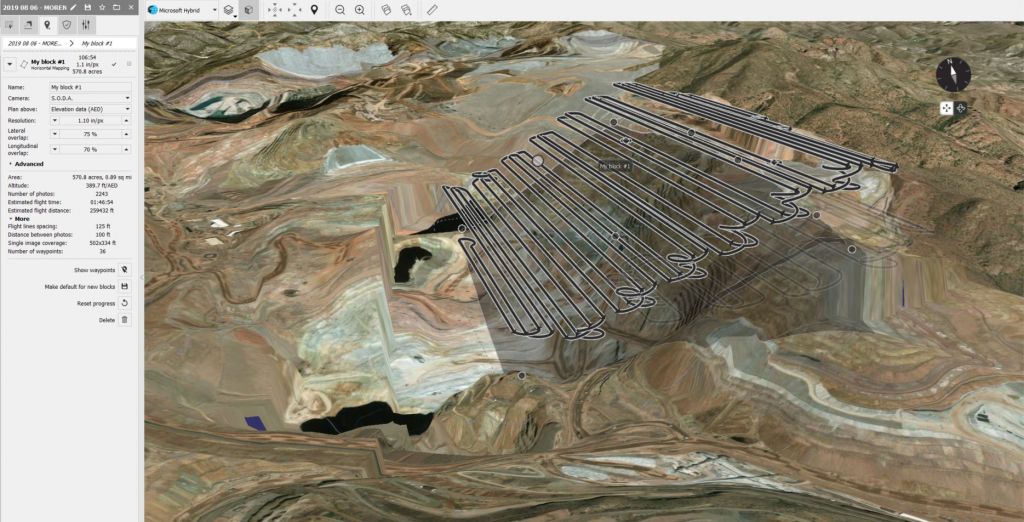Click Make default for new blocks save button
Image resolution: width=1024 pixels, height=522 pixels.
(124, 287)
